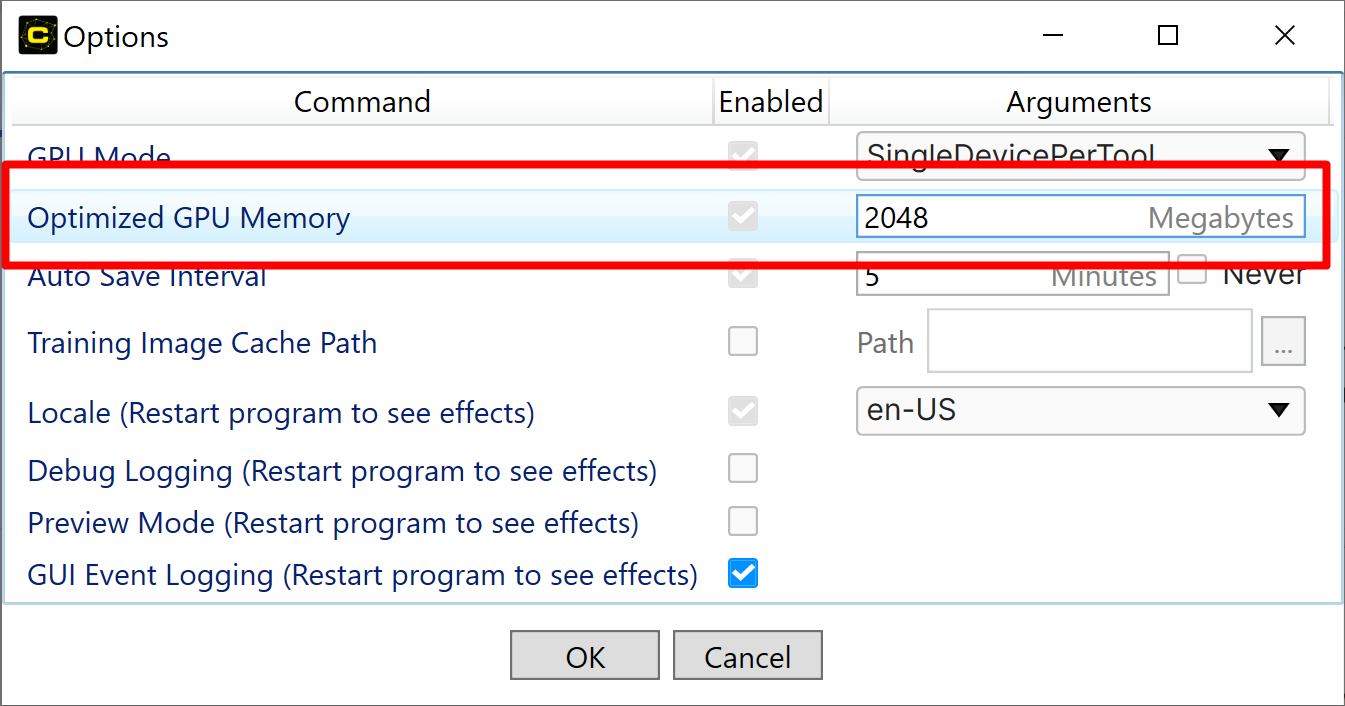Uncheck GUI Event Logging checkbox
This screenshot has width=1345, height=706.
point(743,574)
